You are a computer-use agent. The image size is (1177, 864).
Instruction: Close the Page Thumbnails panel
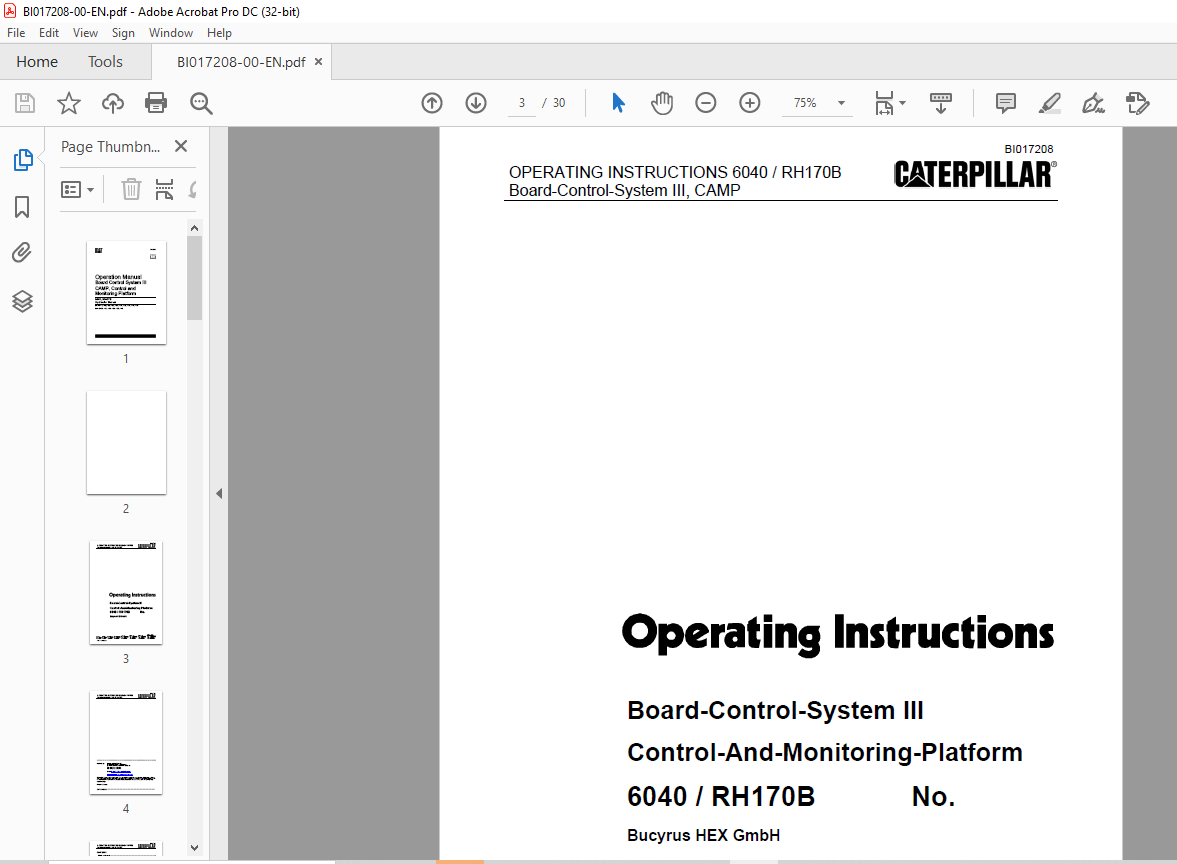(181, 146)
